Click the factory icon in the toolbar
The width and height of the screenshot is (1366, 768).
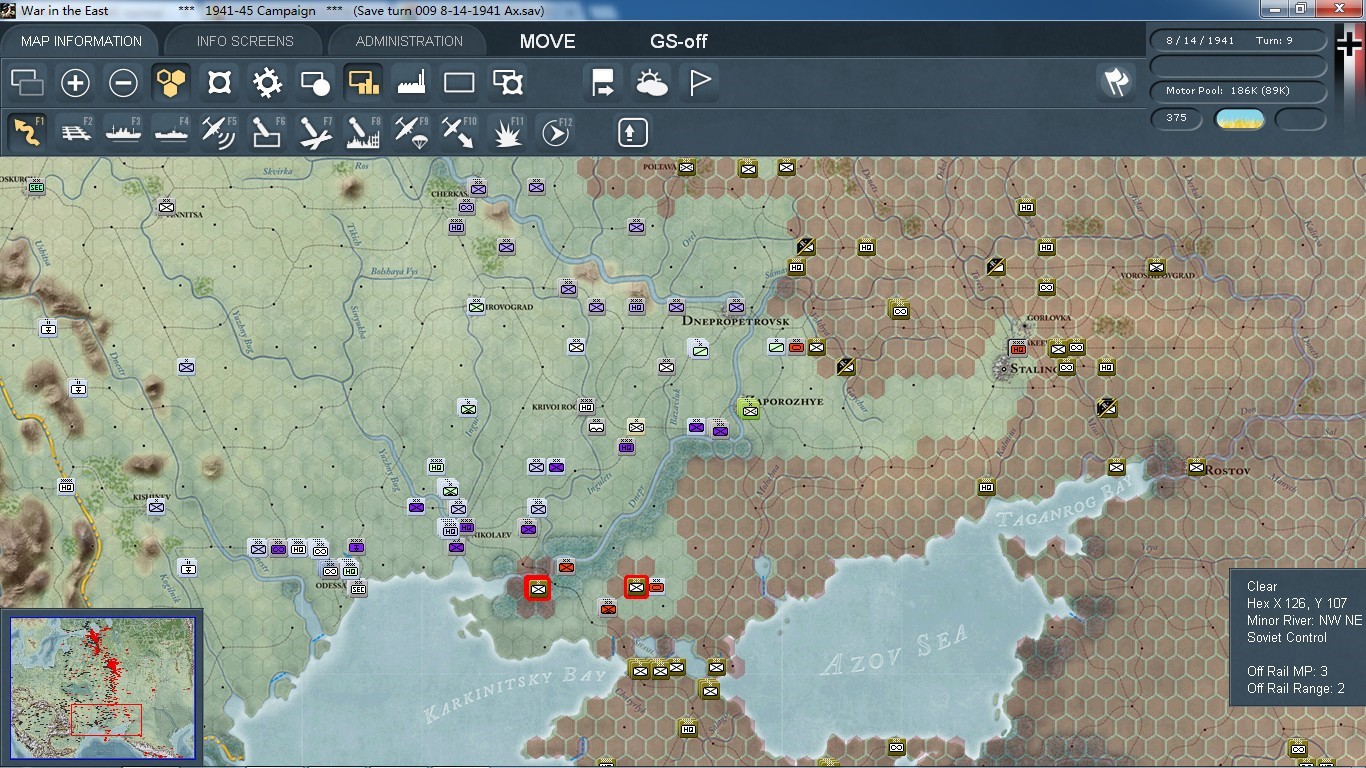point(411,83)
